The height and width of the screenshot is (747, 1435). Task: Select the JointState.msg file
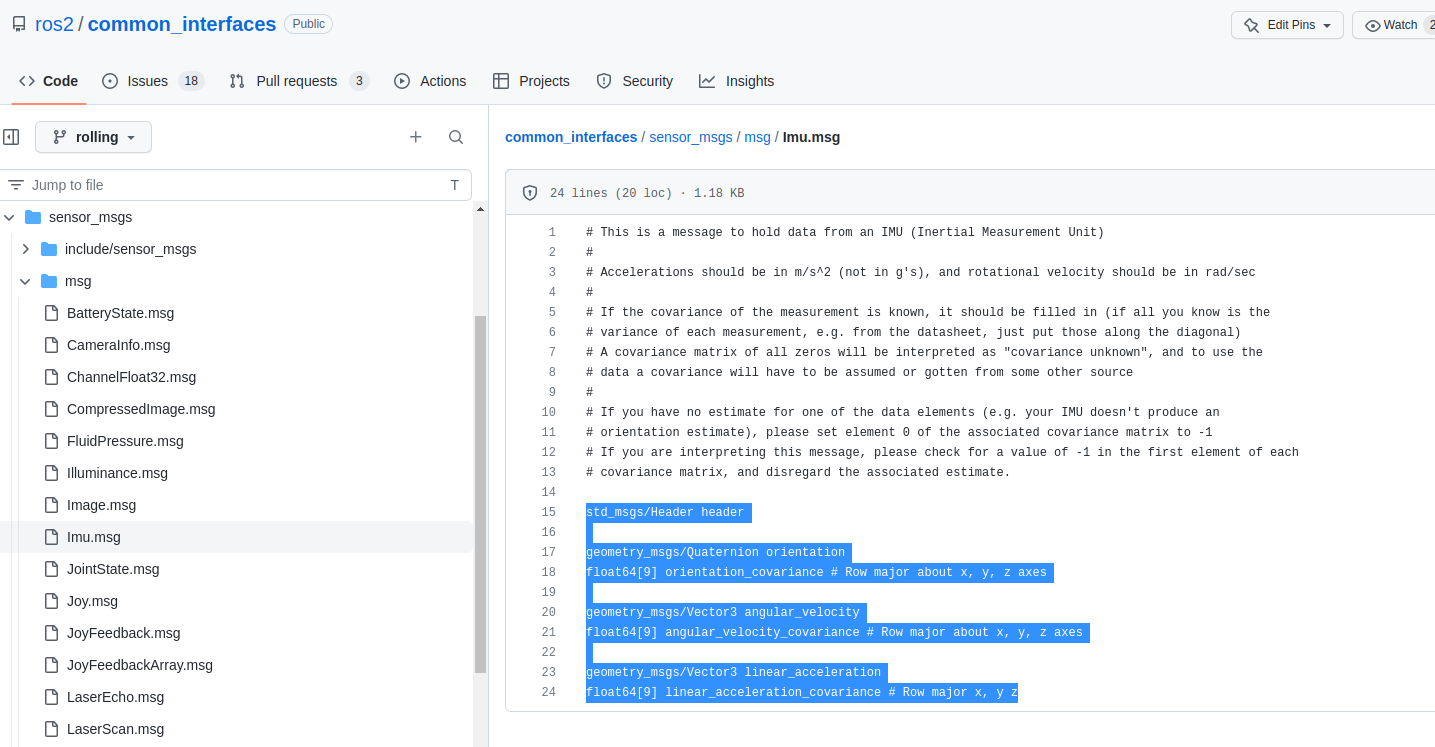pyautogui.click(x=111, y=569)
